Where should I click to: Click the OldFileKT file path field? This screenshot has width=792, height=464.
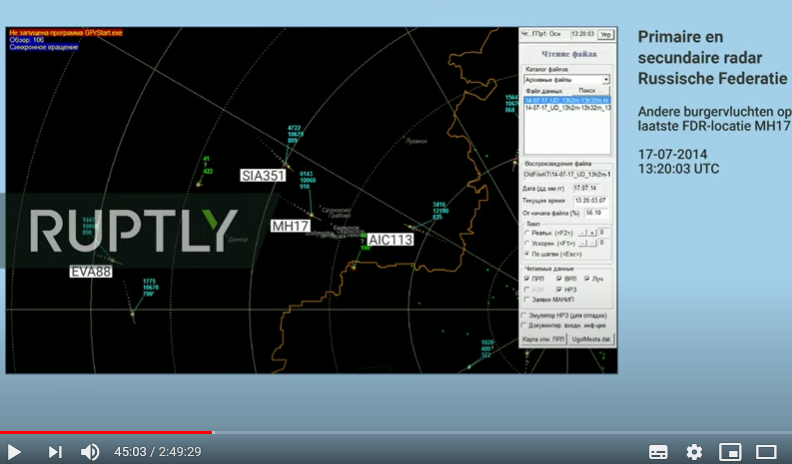coord(567,175)
